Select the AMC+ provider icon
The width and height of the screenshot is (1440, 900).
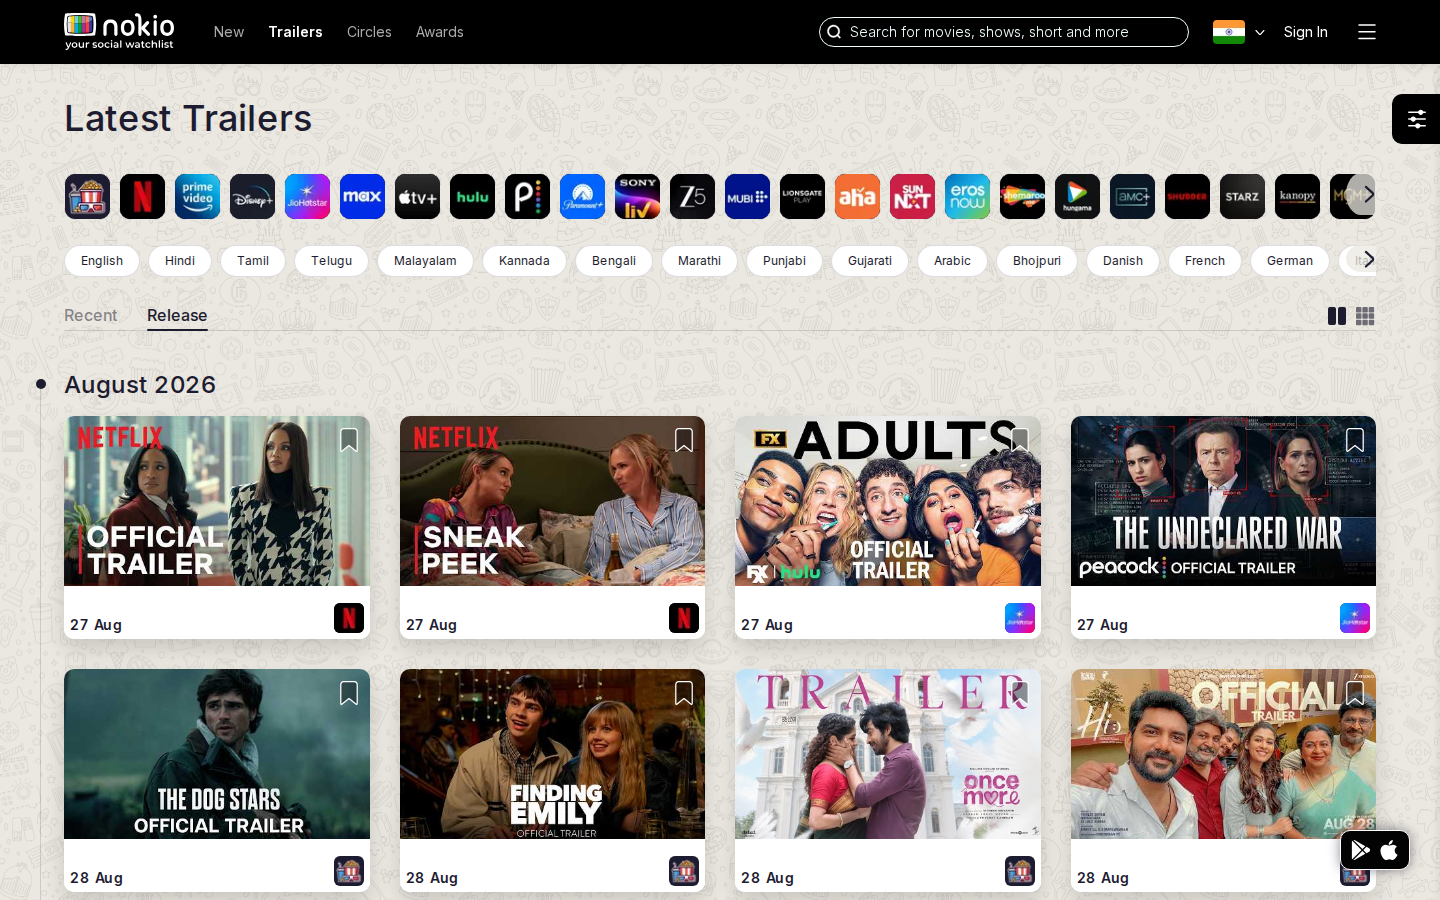tap(1132, 197)
